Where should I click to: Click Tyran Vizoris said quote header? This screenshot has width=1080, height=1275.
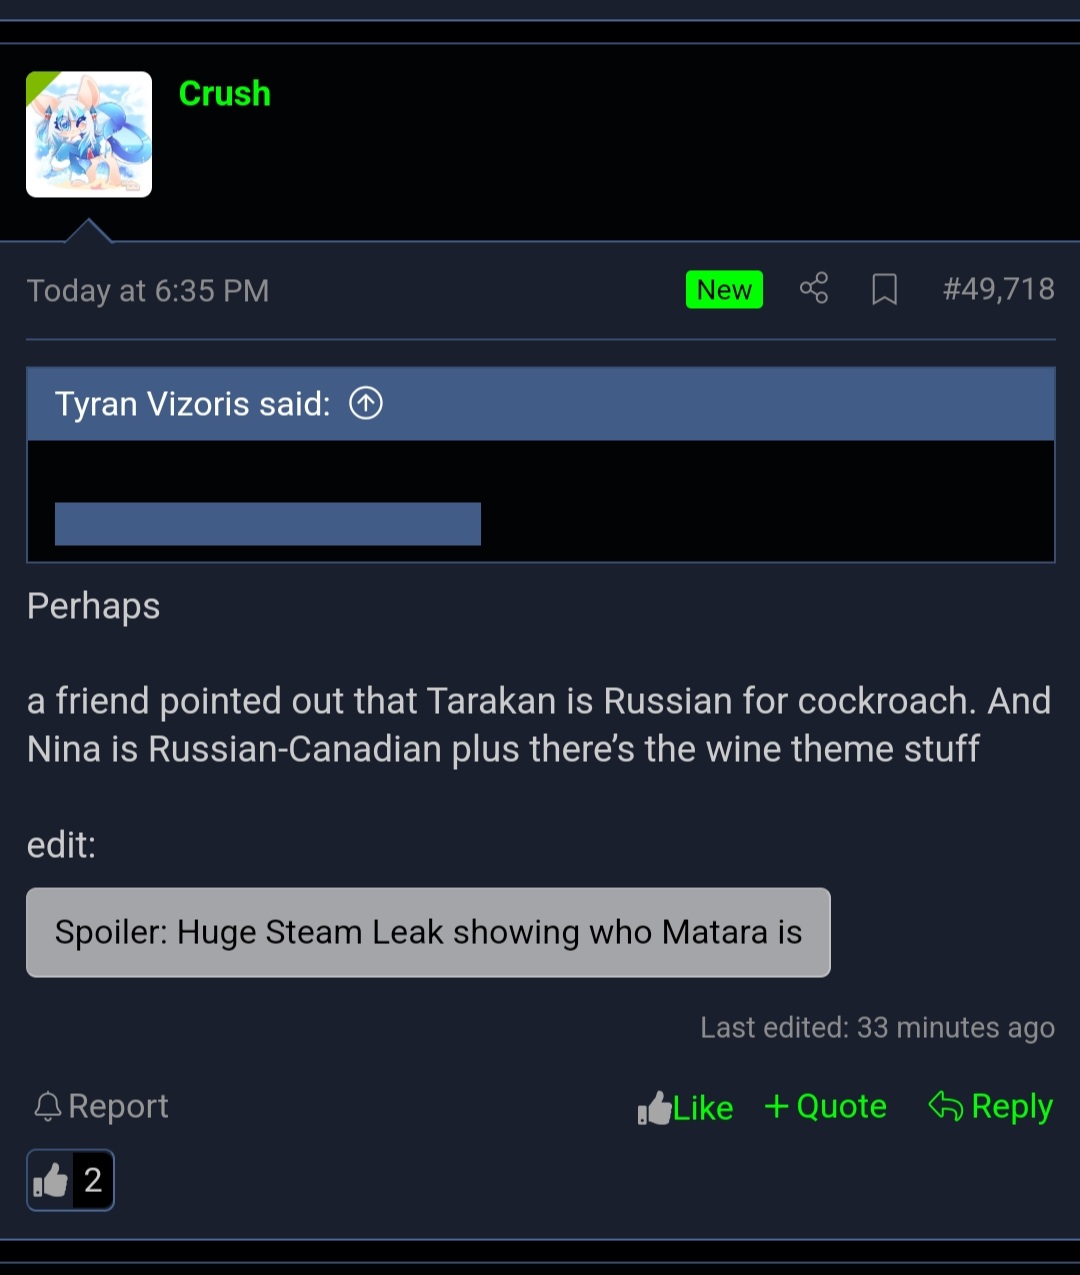coord(192,404)
